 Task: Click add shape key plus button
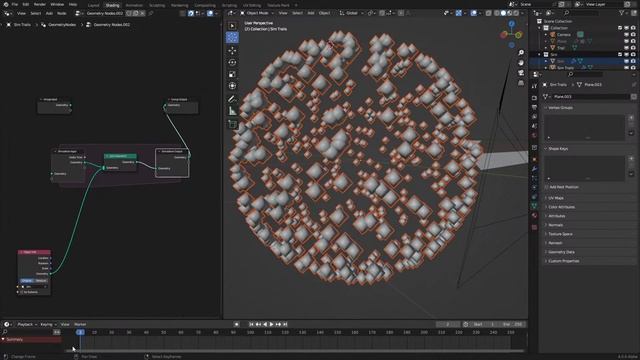pyautogui.click(x=631, y=159)
